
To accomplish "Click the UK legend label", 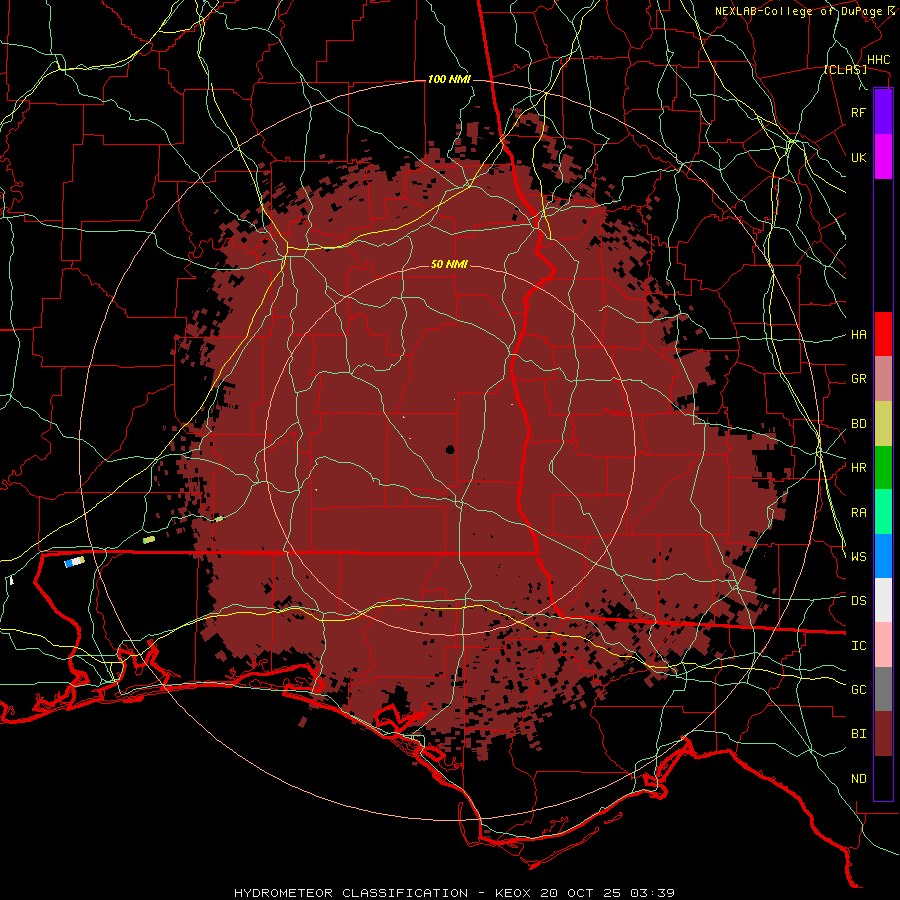I will (x=859, y=157).
